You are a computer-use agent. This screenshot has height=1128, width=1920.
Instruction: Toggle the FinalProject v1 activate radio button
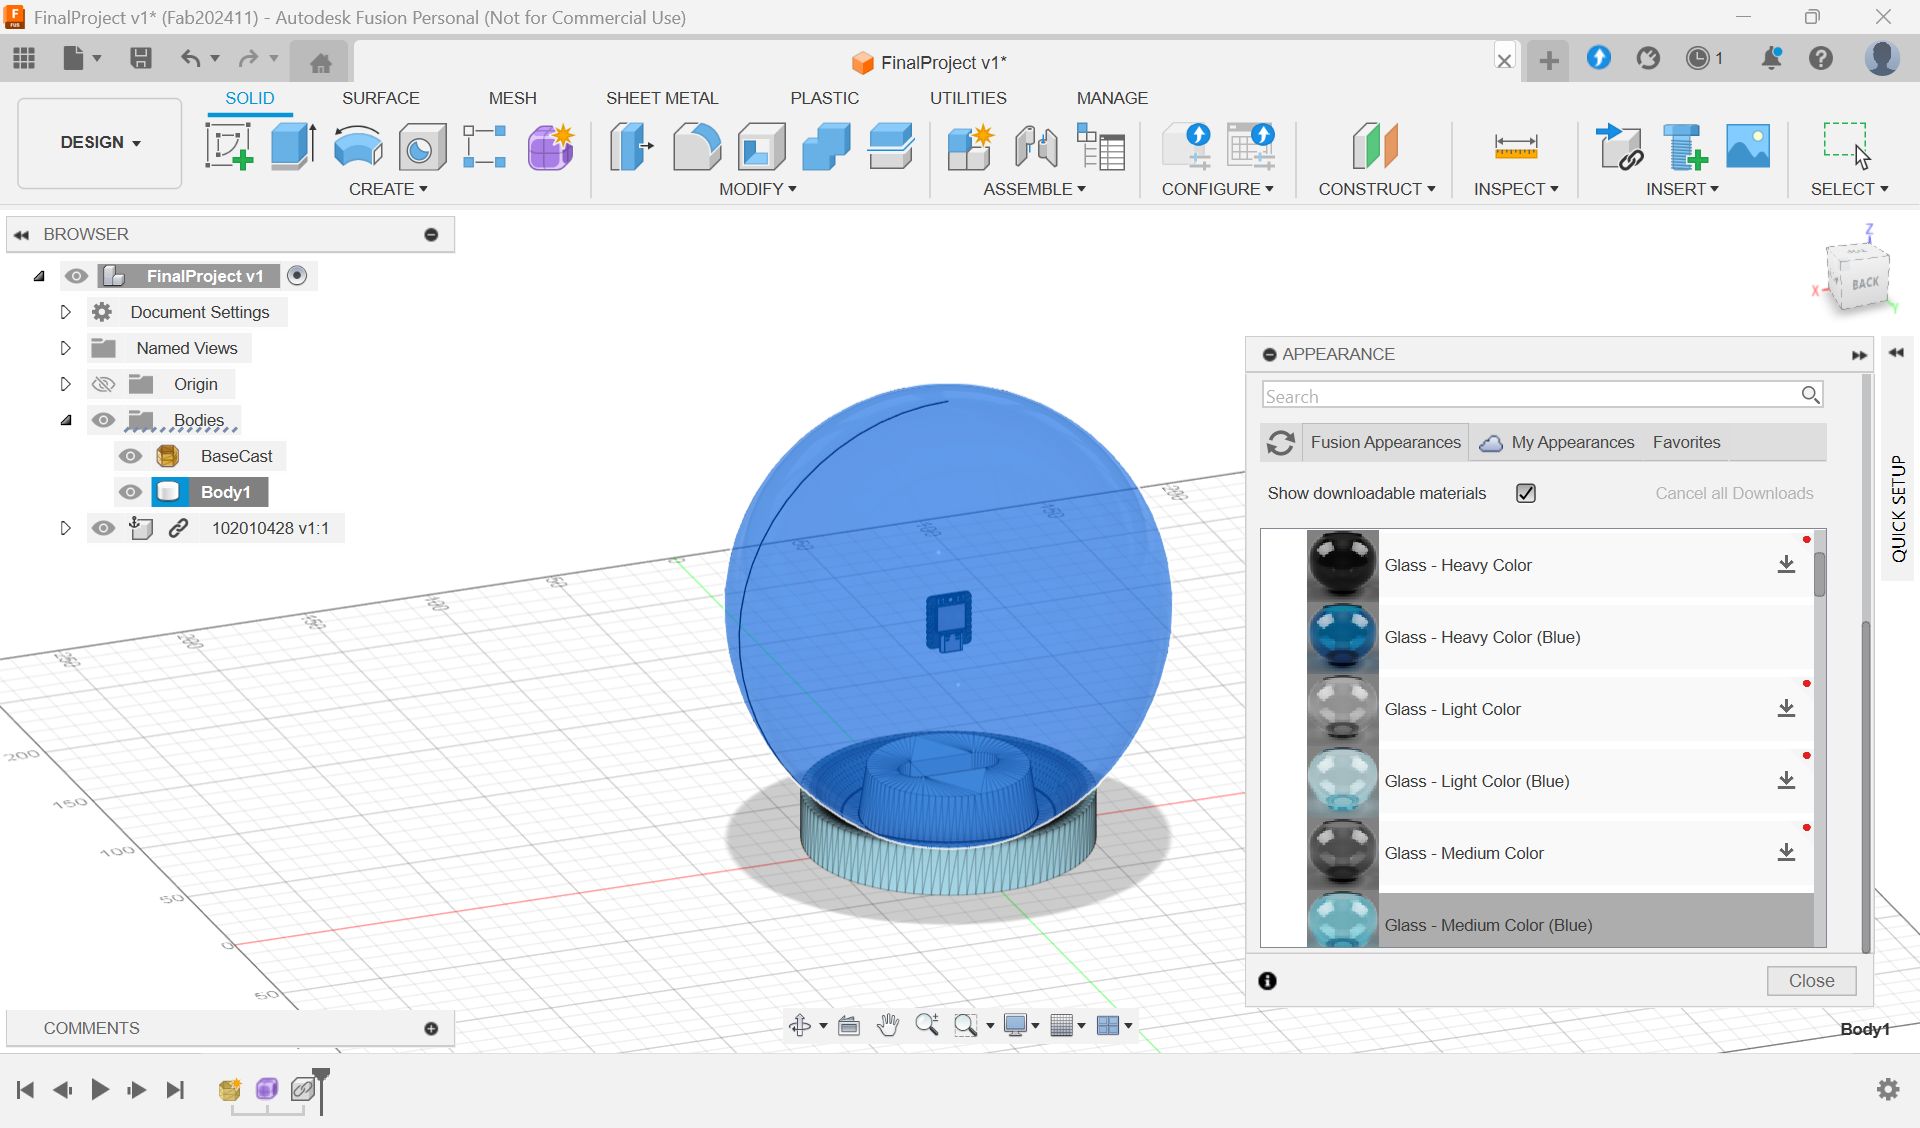[x=297, y=275]
